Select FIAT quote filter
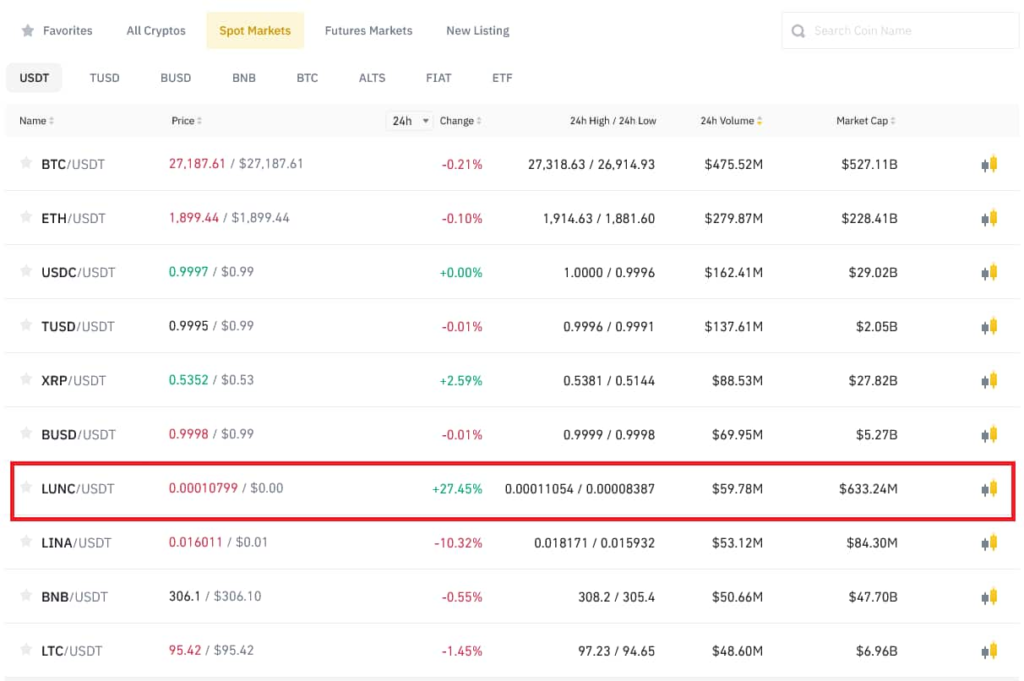The width and height of the screenshot is (1024, 681). click(x=438, y=78)
